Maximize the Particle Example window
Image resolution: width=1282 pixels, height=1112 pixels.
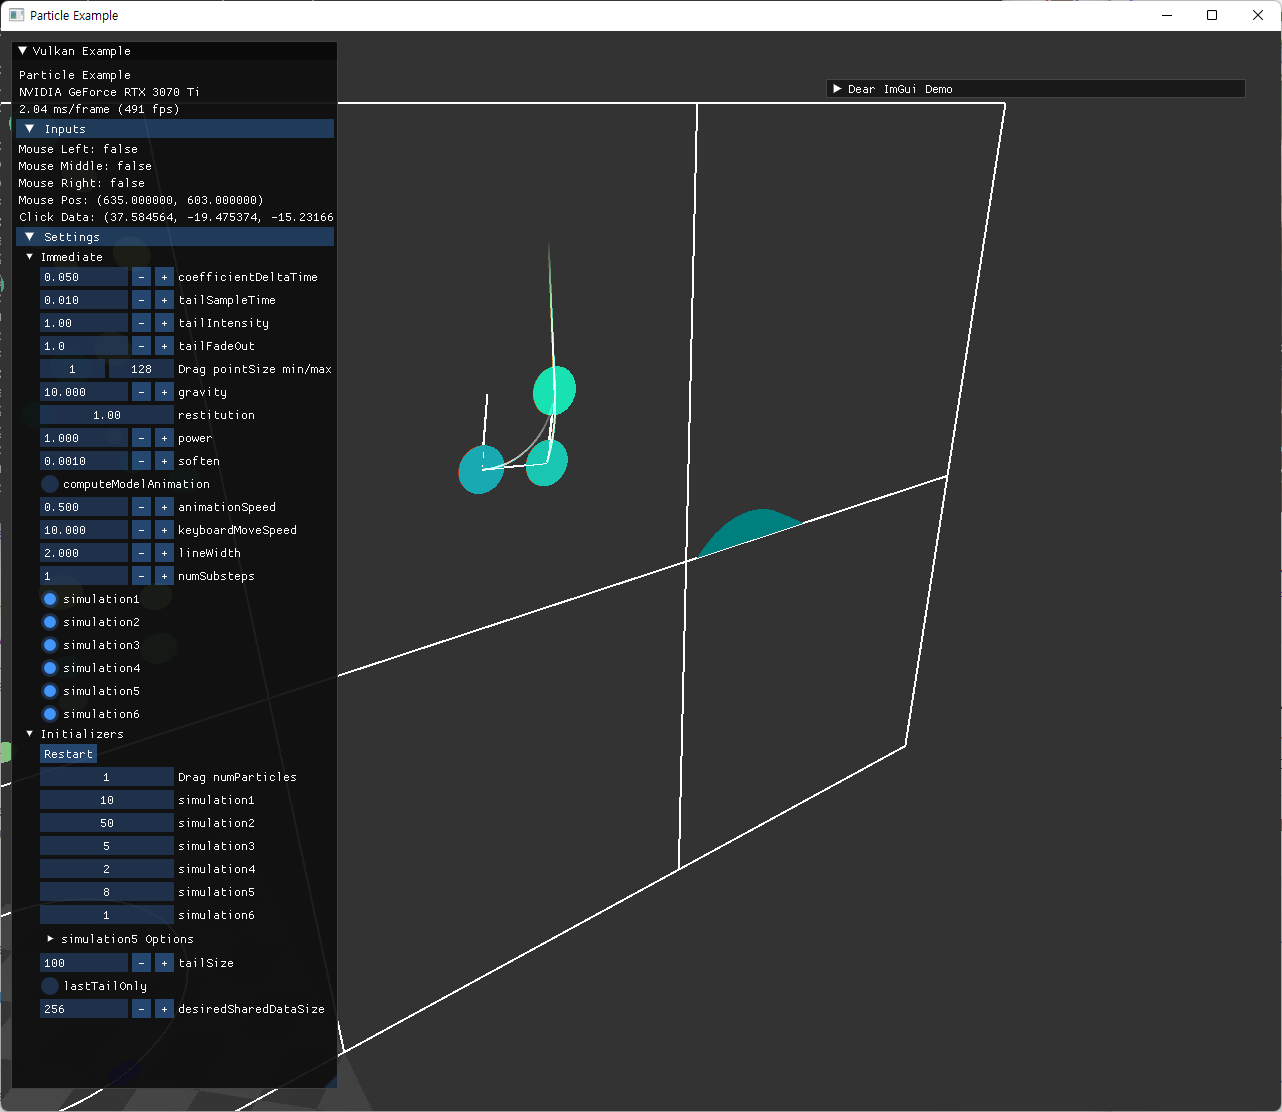point(1212,15)
